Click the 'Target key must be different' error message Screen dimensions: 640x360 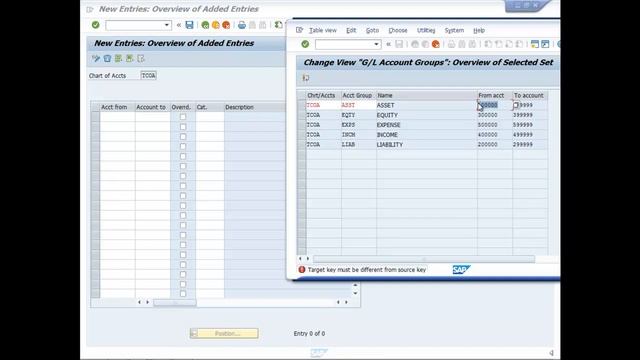coord(367,270)
